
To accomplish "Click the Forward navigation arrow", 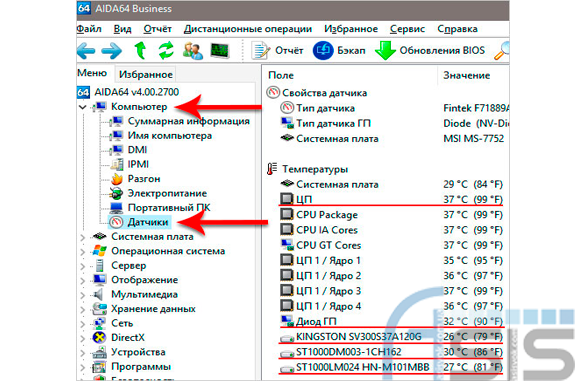I will tap(112, 50).
